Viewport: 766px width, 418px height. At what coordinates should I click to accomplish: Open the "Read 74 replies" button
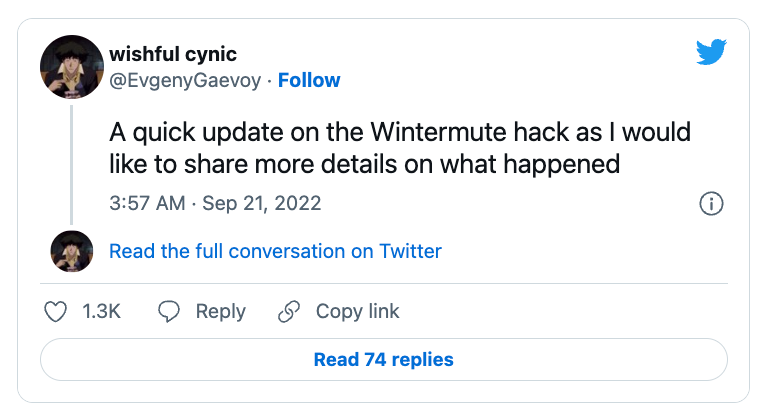(x=383, y=359)
